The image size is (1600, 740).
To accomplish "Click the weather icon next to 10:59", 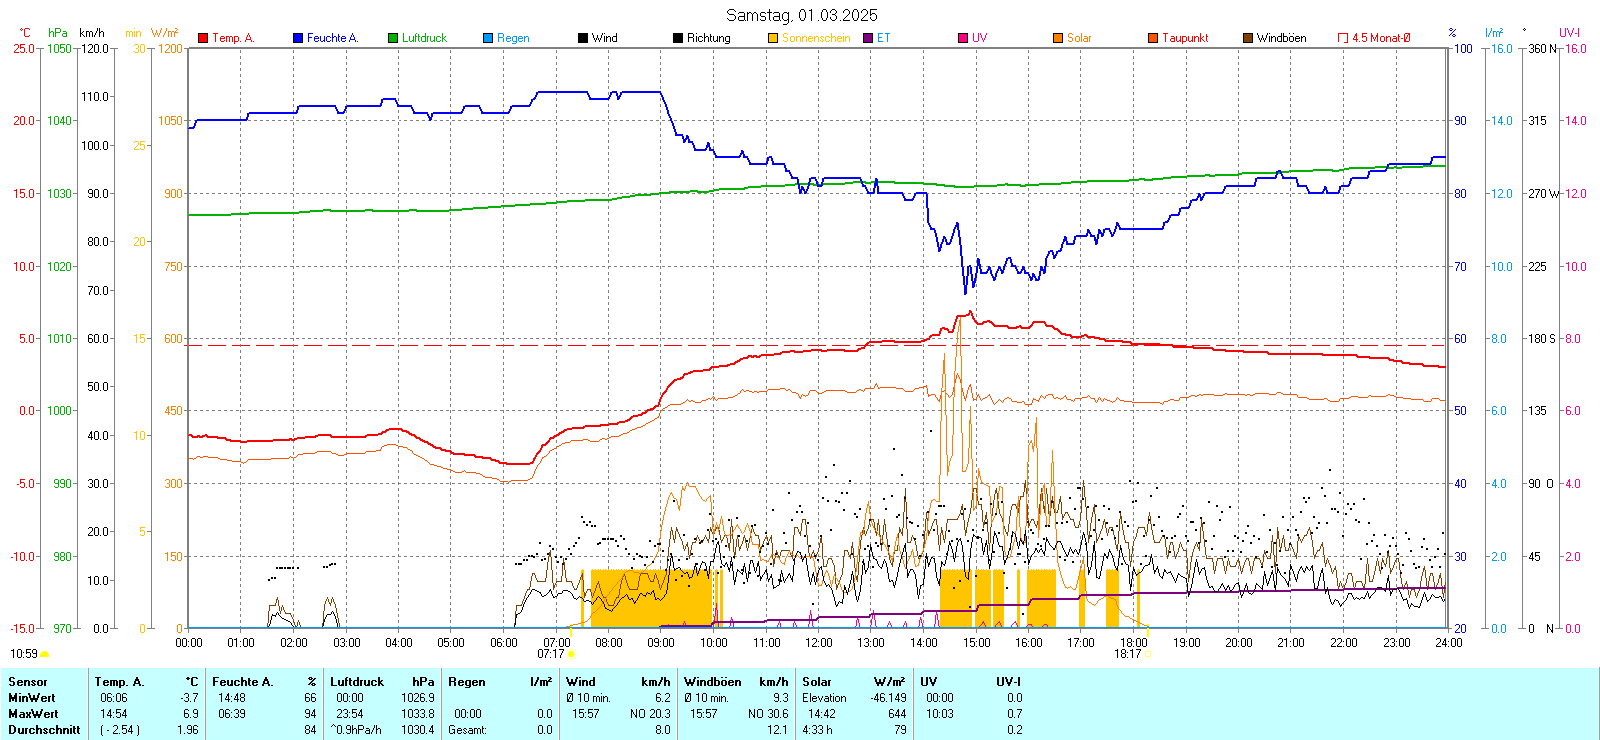I will click(44, 654).
